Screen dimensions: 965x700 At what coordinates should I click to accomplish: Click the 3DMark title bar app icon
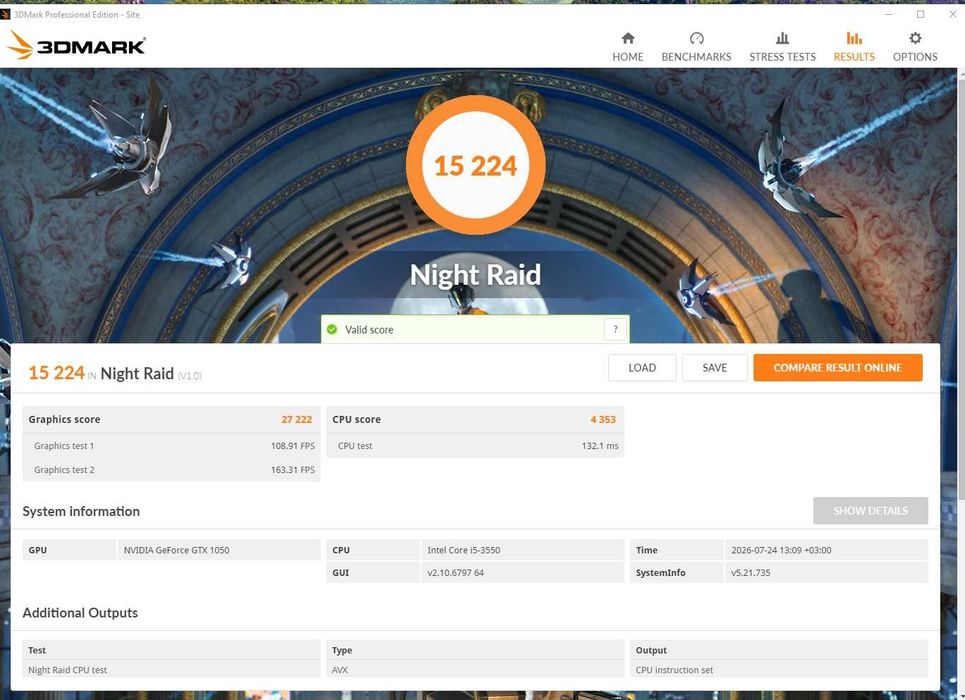pos(5,14)
